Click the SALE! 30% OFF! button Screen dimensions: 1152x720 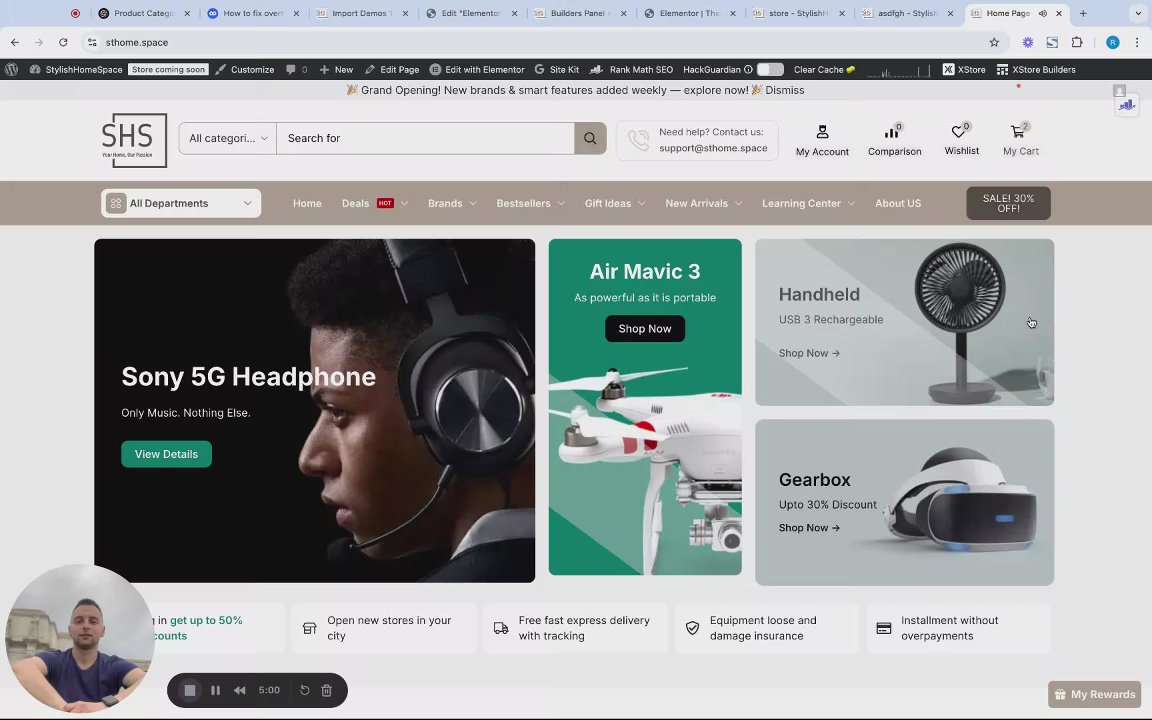(x=1008, y=204)
